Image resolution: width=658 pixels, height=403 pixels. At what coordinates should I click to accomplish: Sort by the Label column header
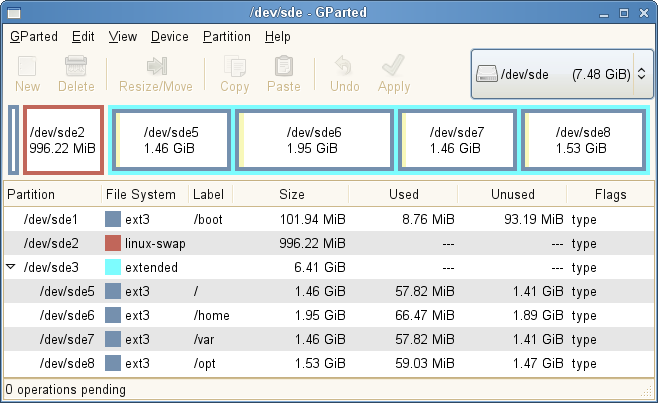click(x=210, y=194)
